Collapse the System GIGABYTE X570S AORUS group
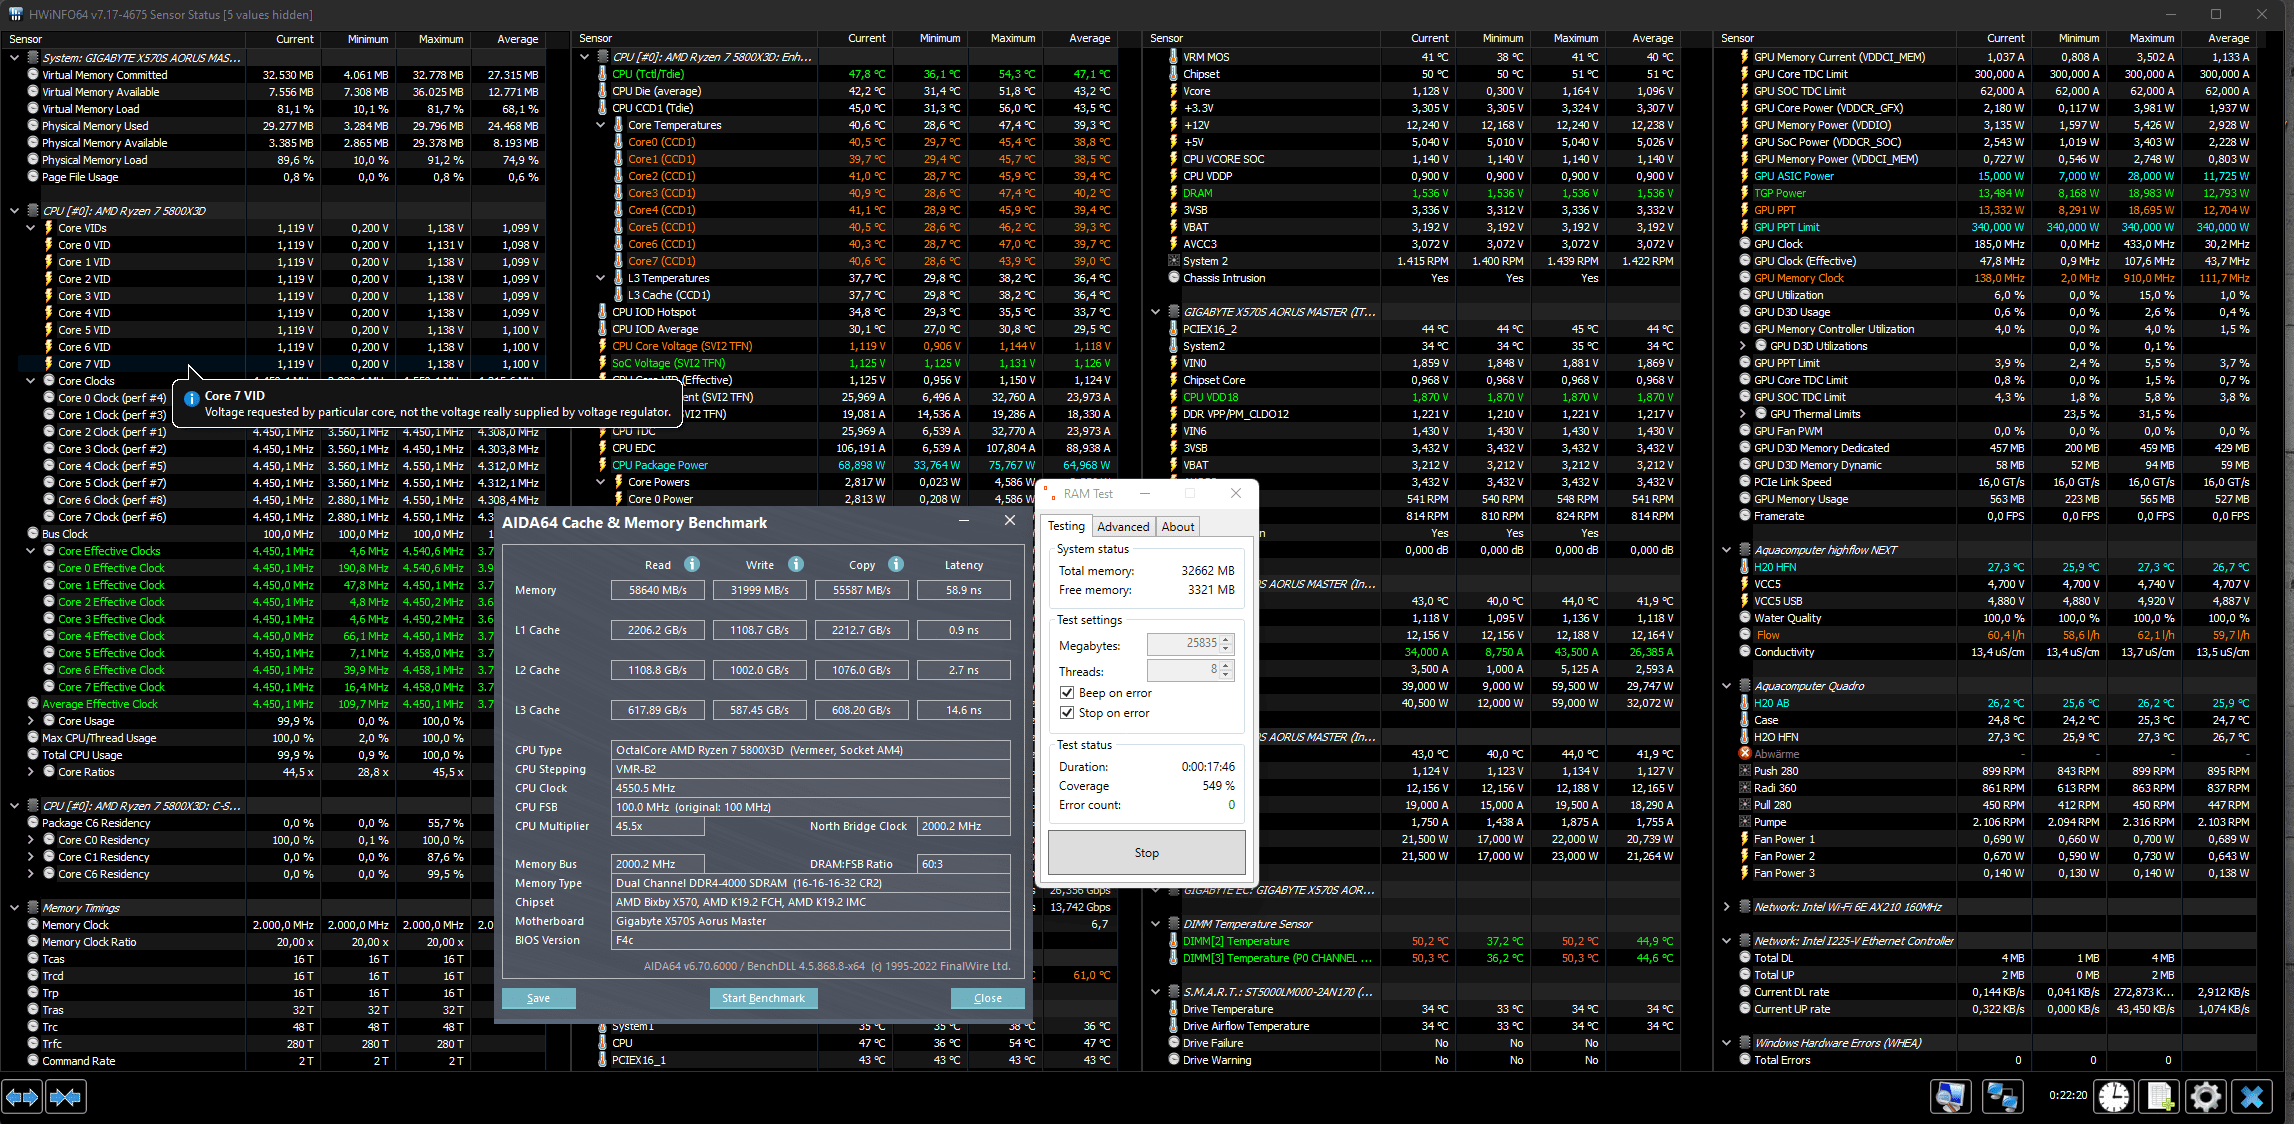 14,58
